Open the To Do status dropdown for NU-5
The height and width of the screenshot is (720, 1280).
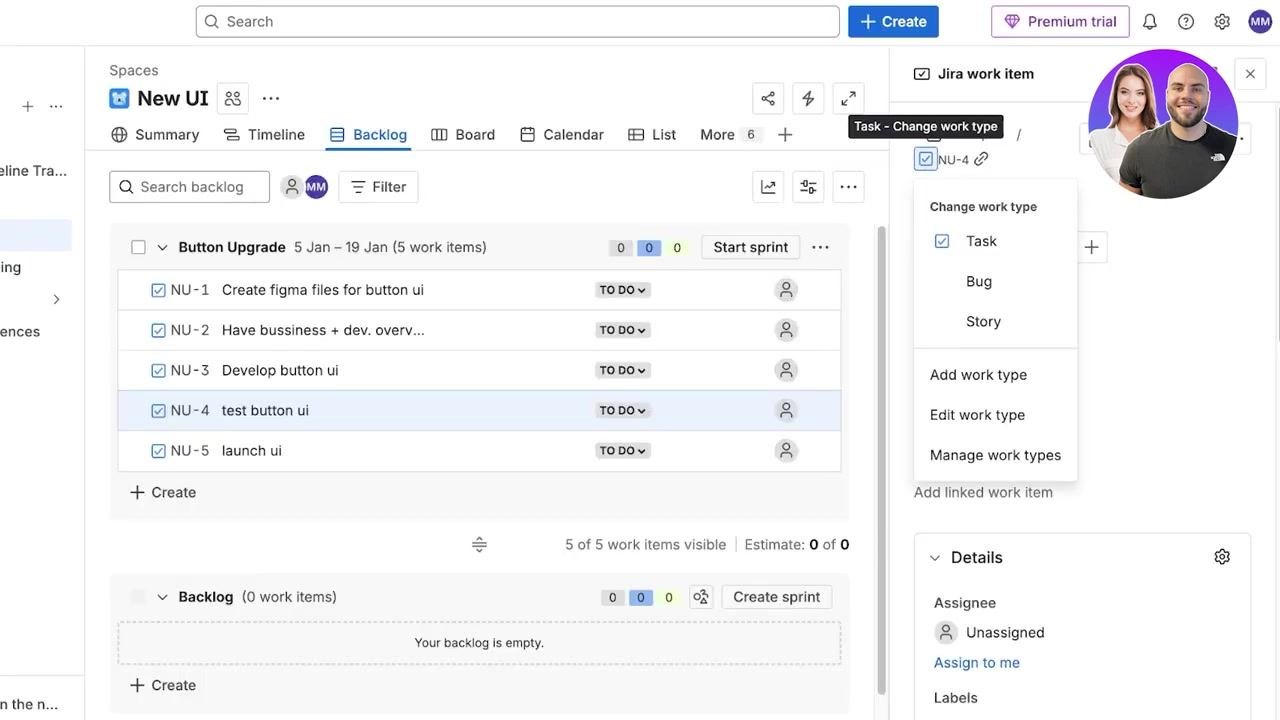point(622,451)
